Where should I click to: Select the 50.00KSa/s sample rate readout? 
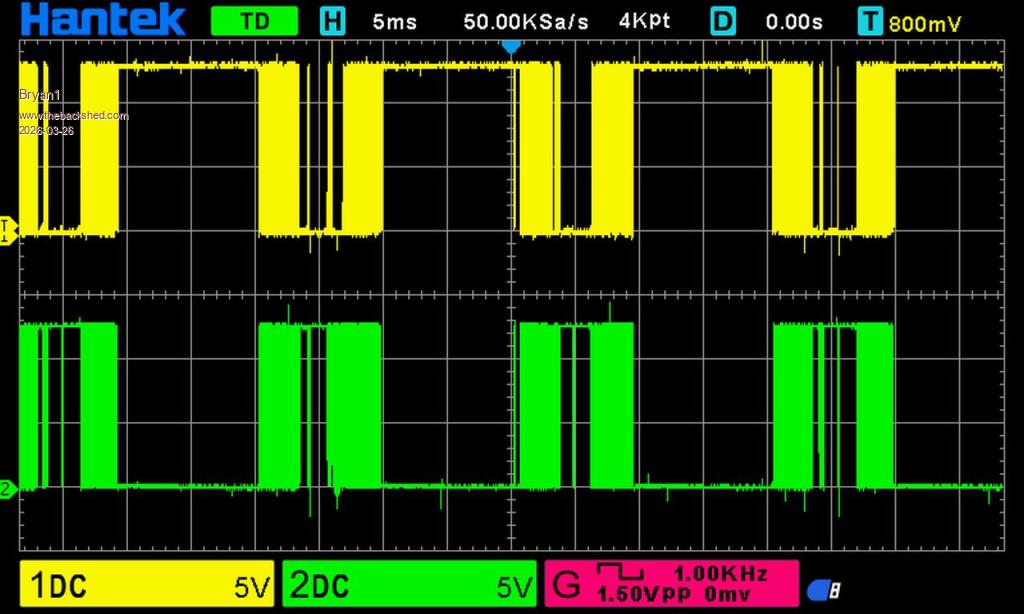tap(526, 21)
